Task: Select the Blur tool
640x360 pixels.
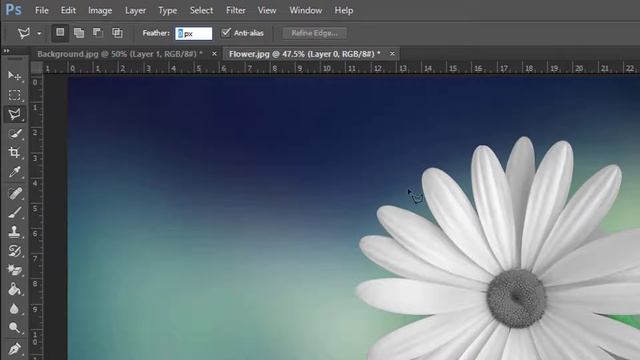Action: (x=14, y=309)
